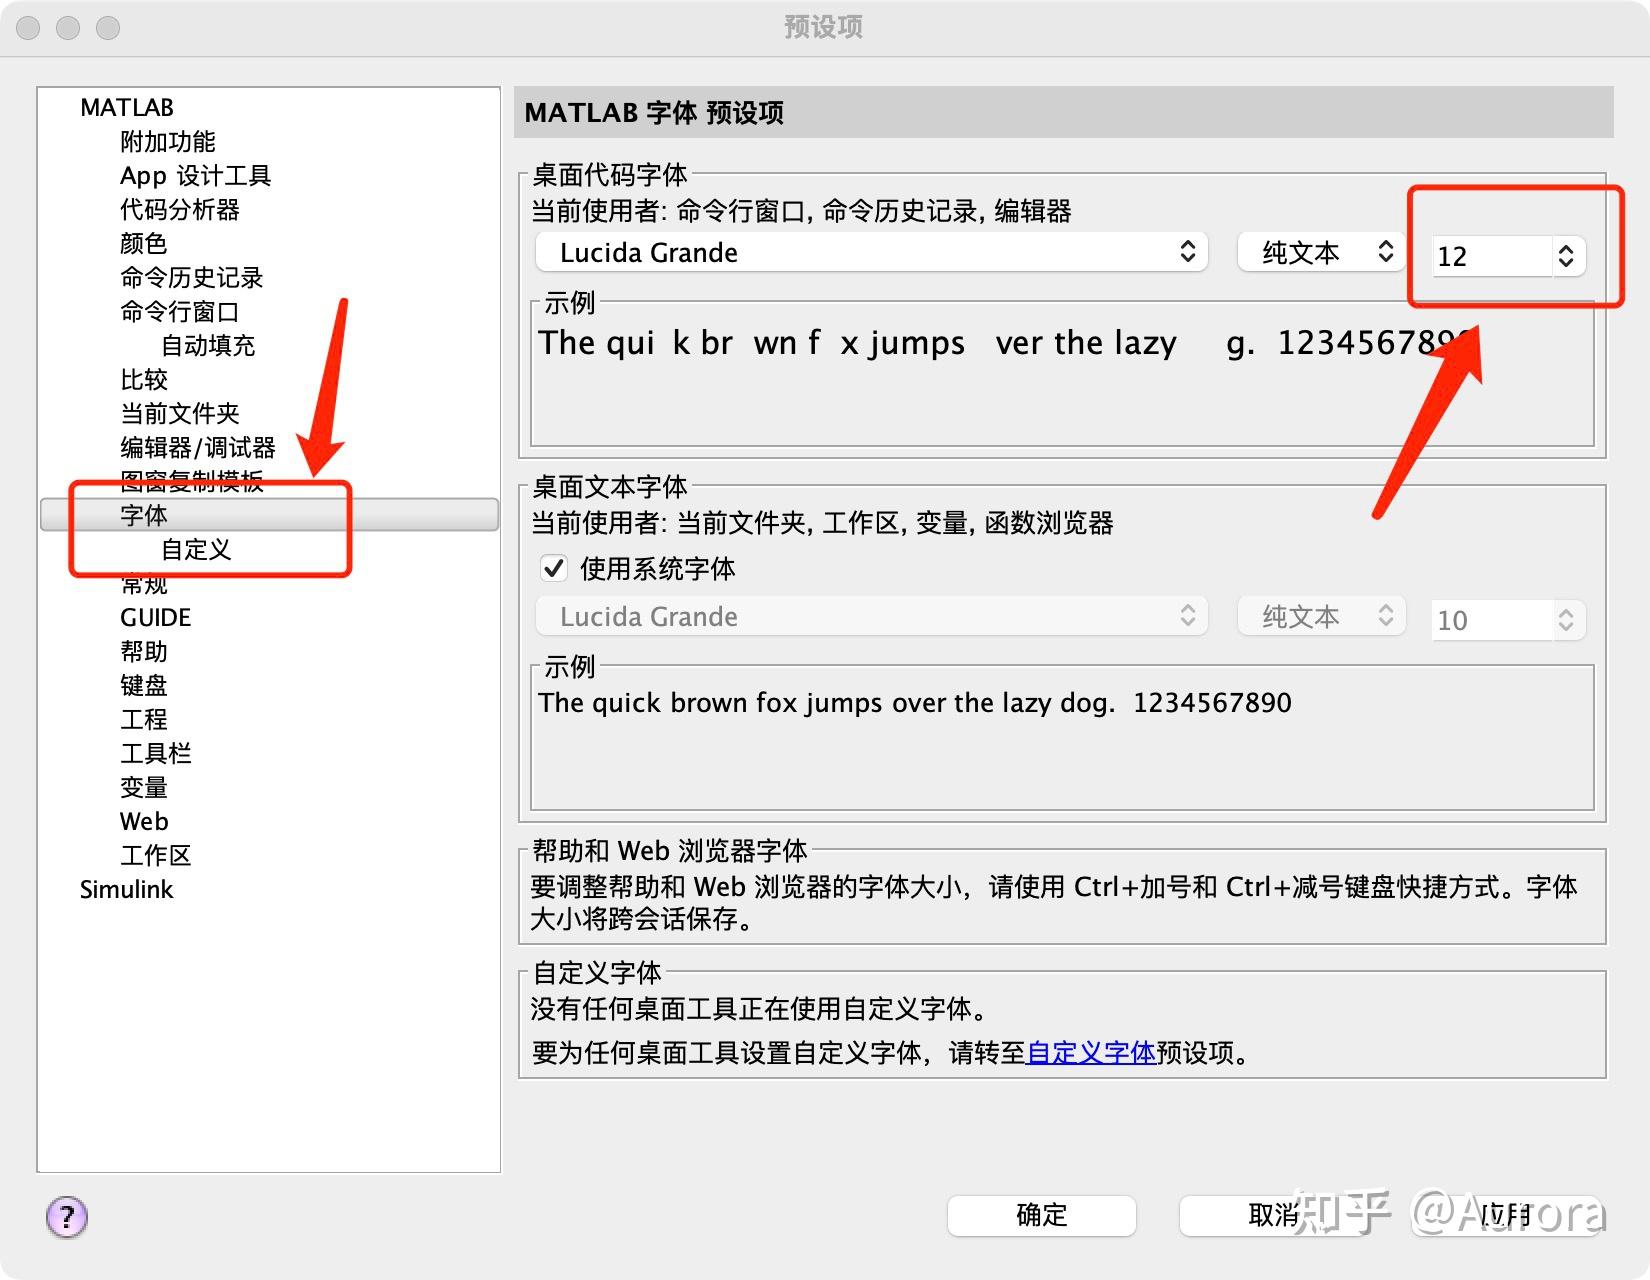Select the 字体 preference category

[145, 515]
